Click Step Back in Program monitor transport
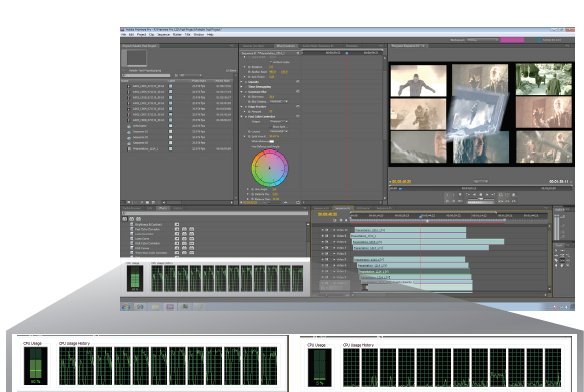584x392 pixels. [x=474, y=195]
